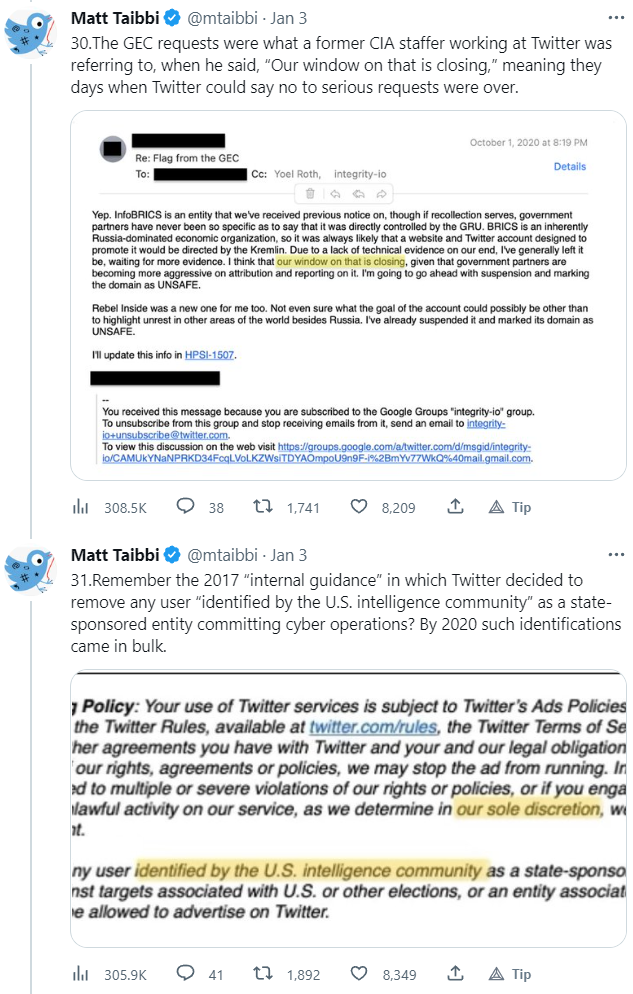View analytics showing 305.9K views
The height and width of the screenshot is (994, 633).
click(81, 973)
